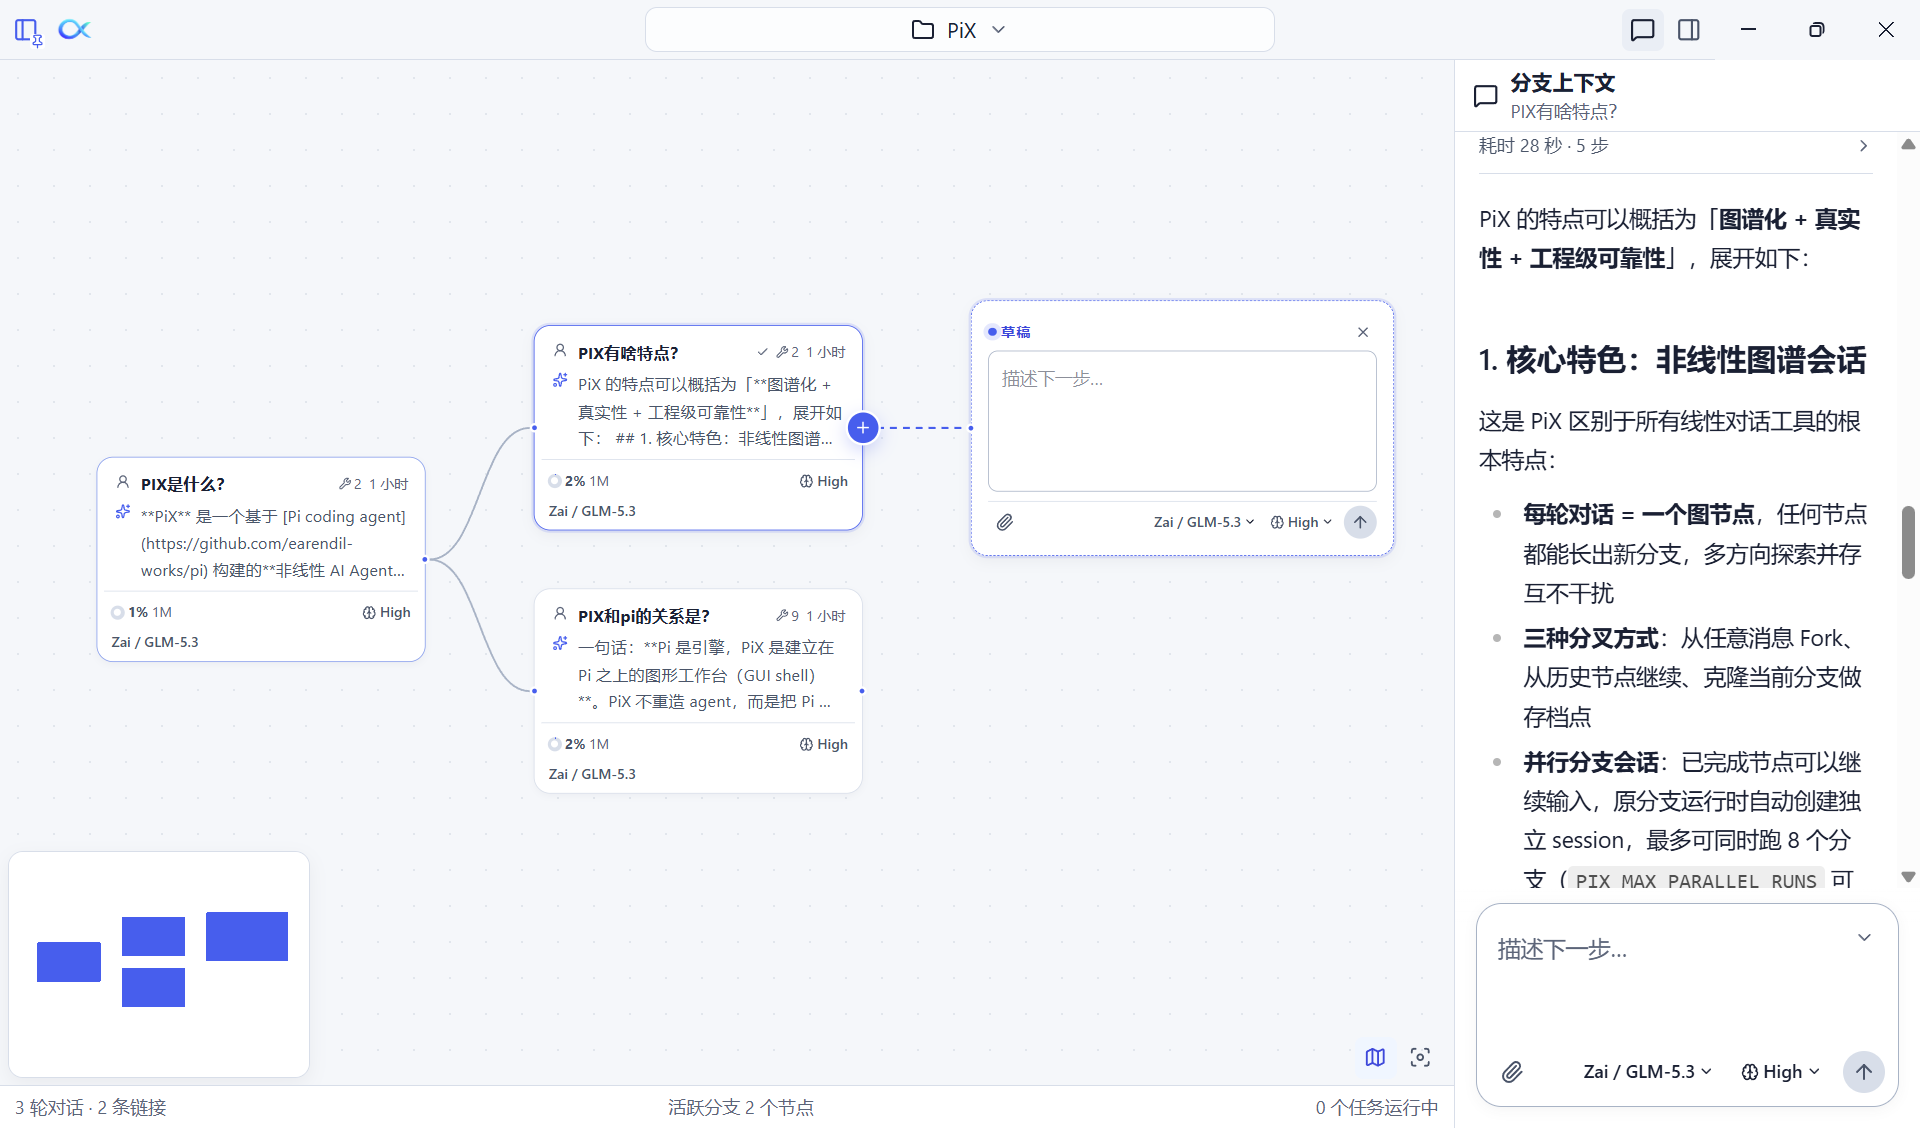This screenshot has width=1920, height=1128.
Task: Click the wrench tool count on PIX是什么? node
Action: [x=350, y=484]
